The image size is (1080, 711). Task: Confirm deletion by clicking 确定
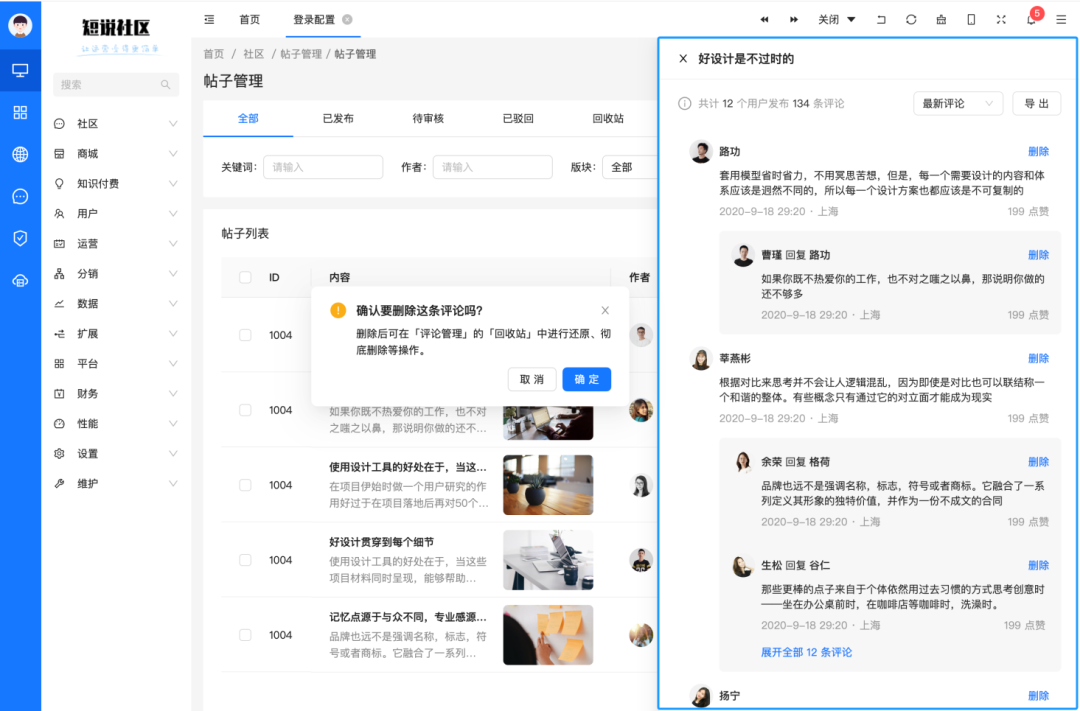coord(586,379)
